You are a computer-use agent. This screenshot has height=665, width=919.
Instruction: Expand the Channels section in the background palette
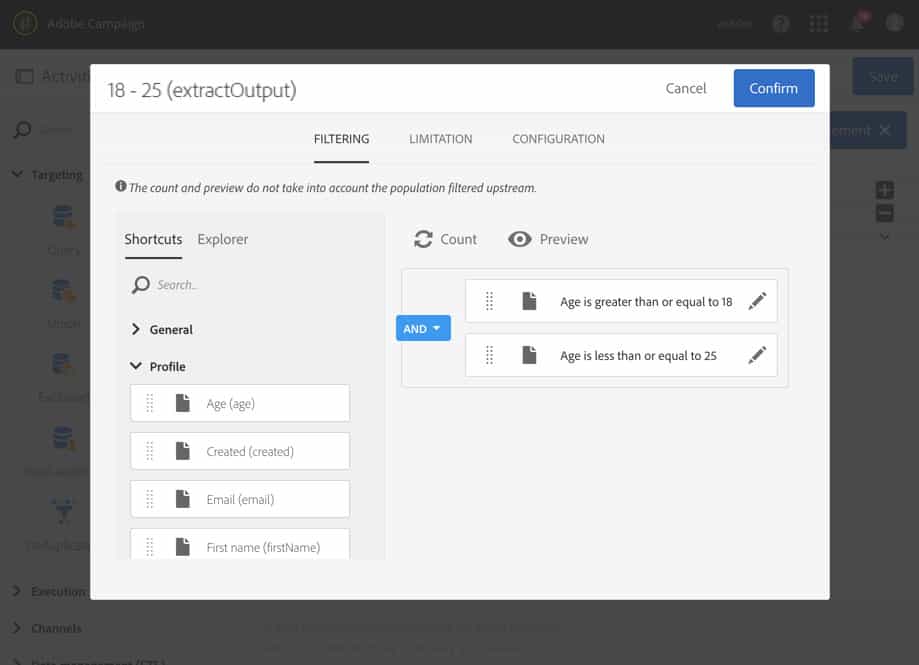47,628
